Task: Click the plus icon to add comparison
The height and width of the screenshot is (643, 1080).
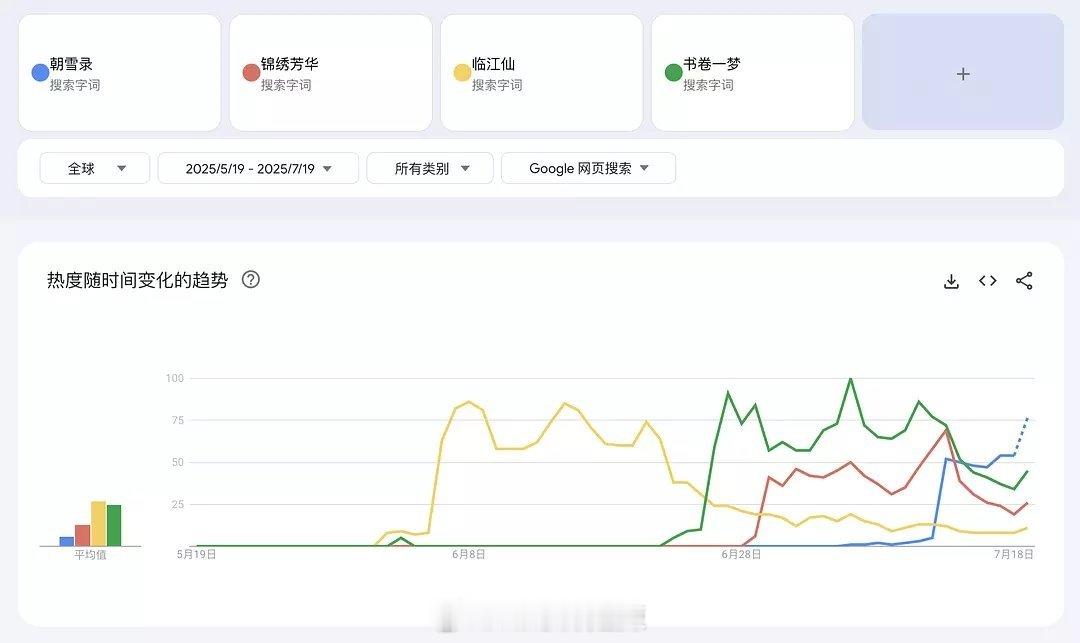Action: tap(963, 73)
